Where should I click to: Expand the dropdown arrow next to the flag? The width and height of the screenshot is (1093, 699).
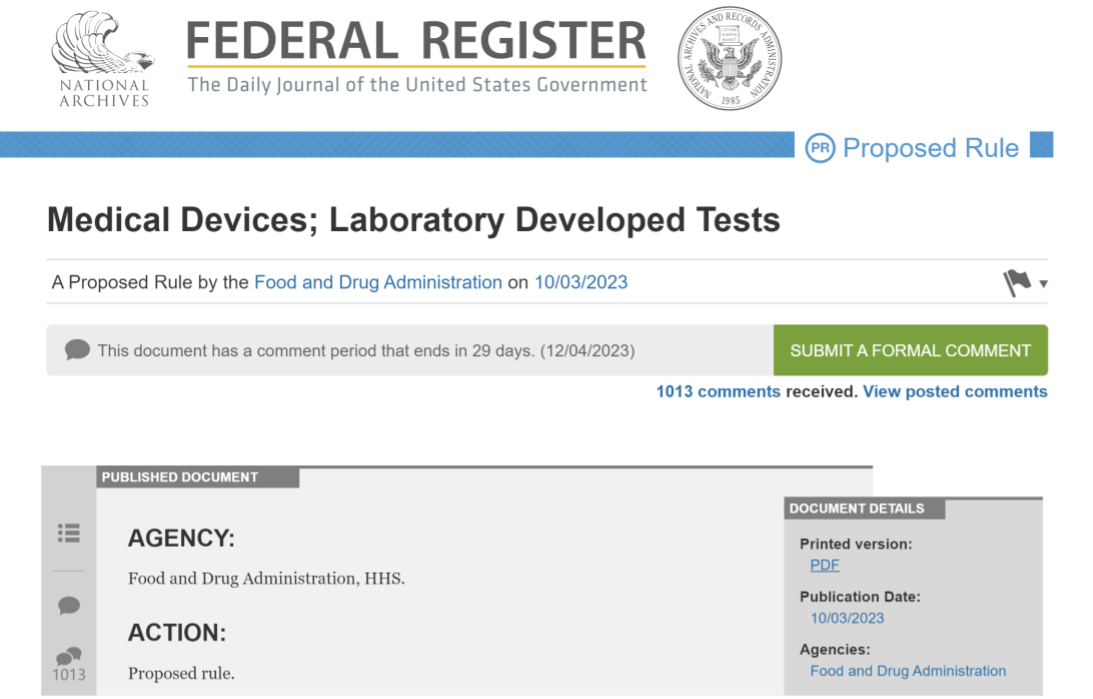[x=1044, y=284]
